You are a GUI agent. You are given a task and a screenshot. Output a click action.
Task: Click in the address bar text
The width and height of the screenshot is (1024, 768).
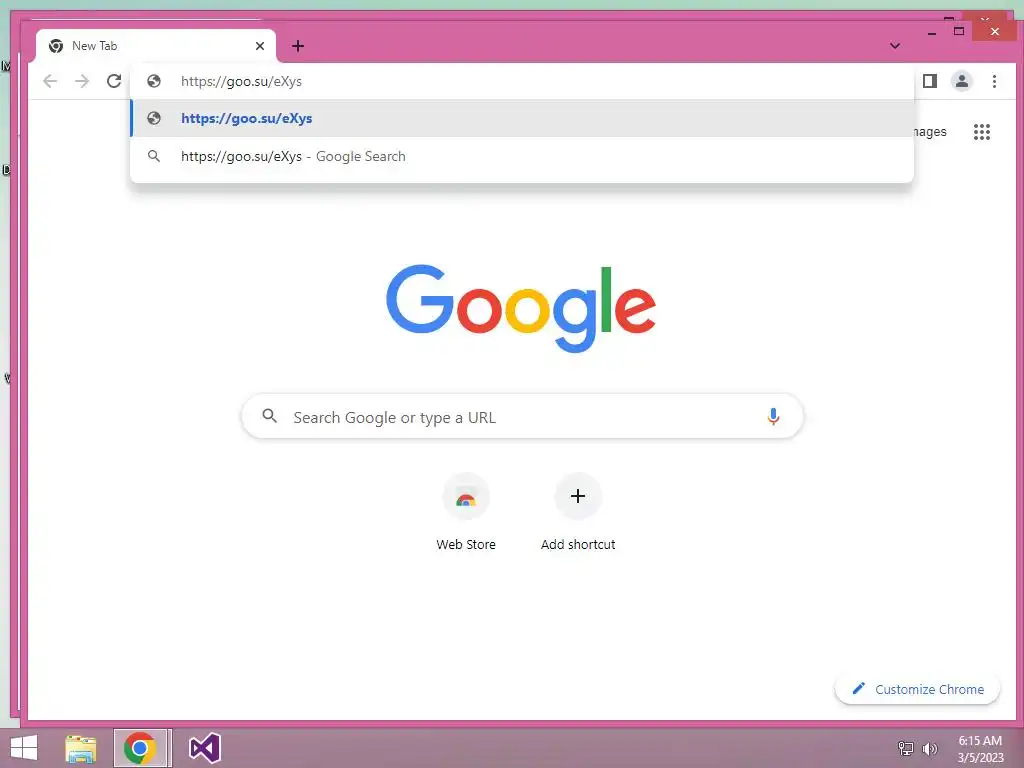[241, 82]
